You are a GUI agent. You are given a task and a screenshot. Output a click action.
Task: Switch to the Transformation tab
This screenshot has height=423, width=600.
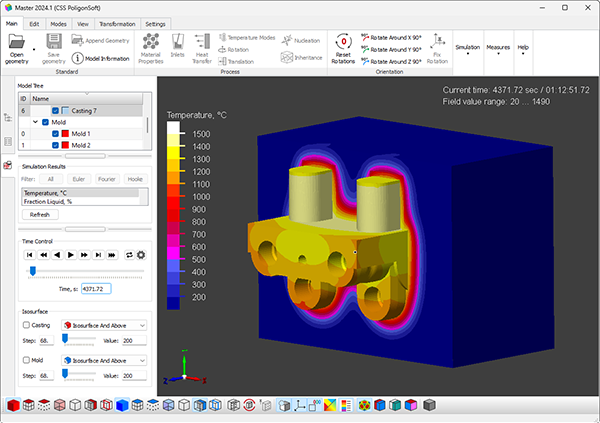click(117, 22)
